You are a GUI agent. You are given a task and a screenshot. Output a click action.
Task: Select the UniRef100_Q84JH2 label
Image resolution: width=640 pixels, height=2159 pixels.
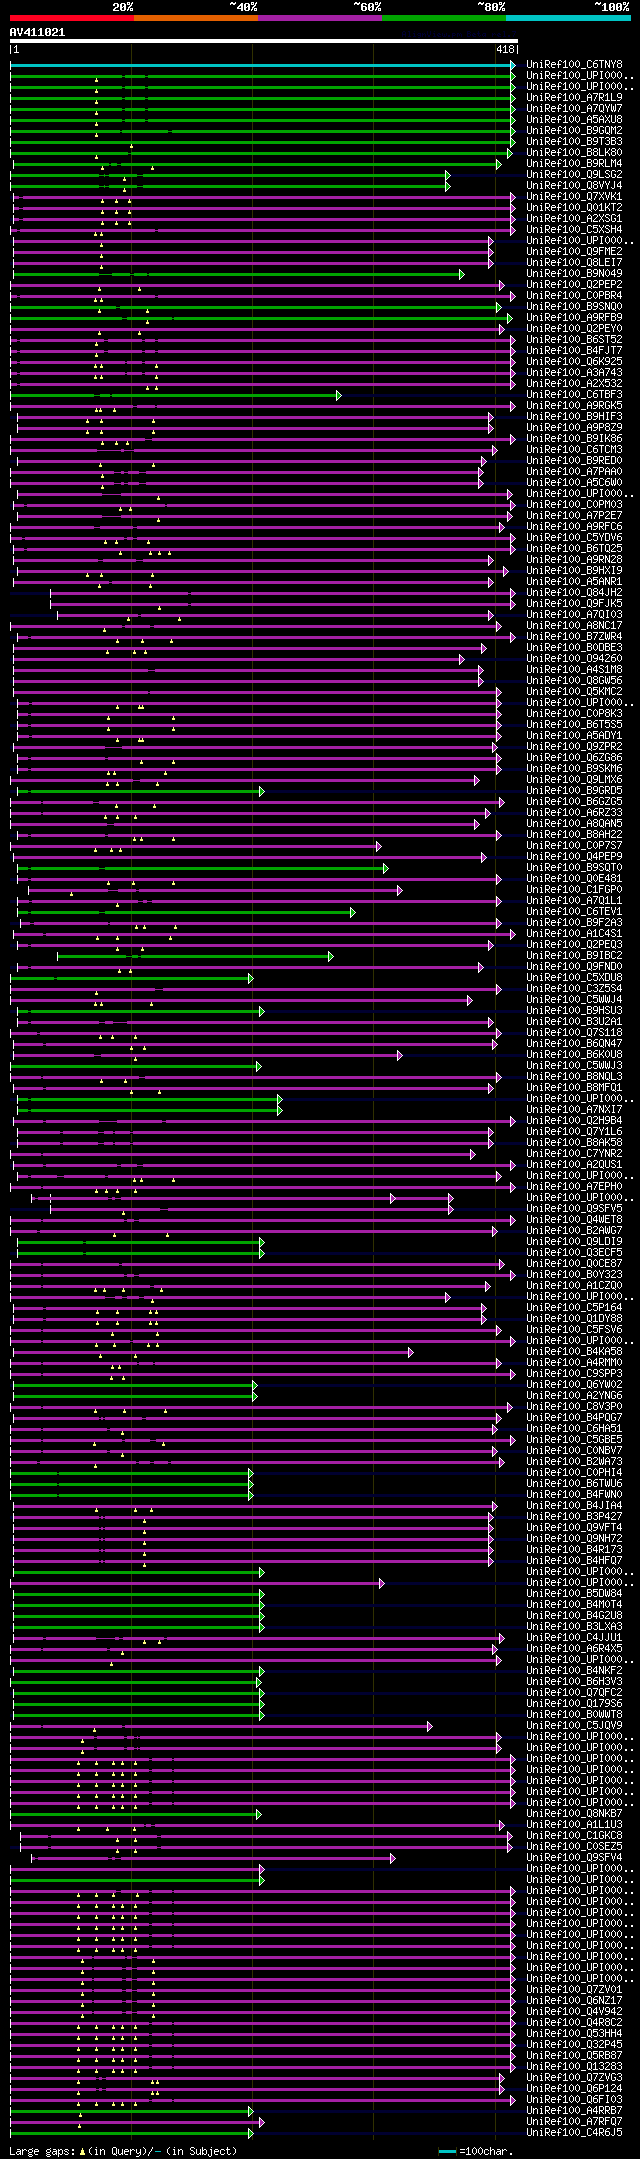point(574,593)
